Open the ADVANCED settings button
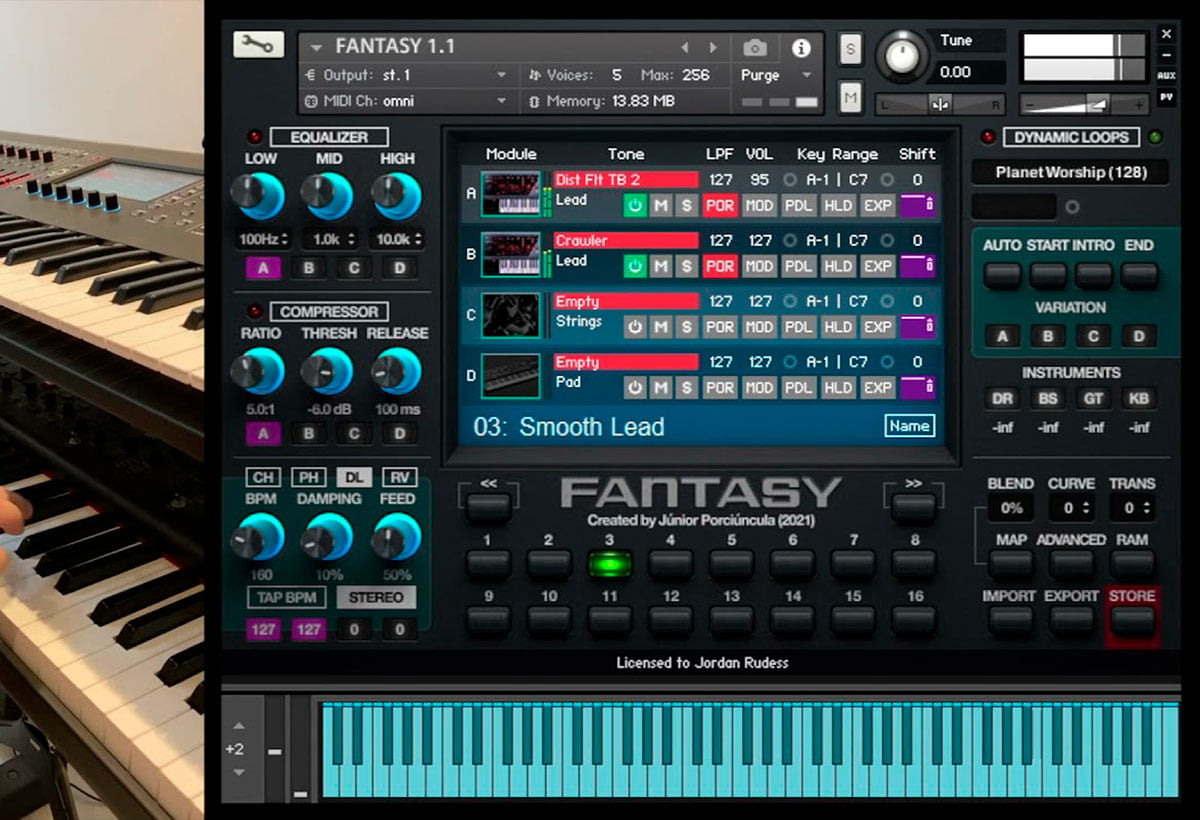 pos(1071,564)
